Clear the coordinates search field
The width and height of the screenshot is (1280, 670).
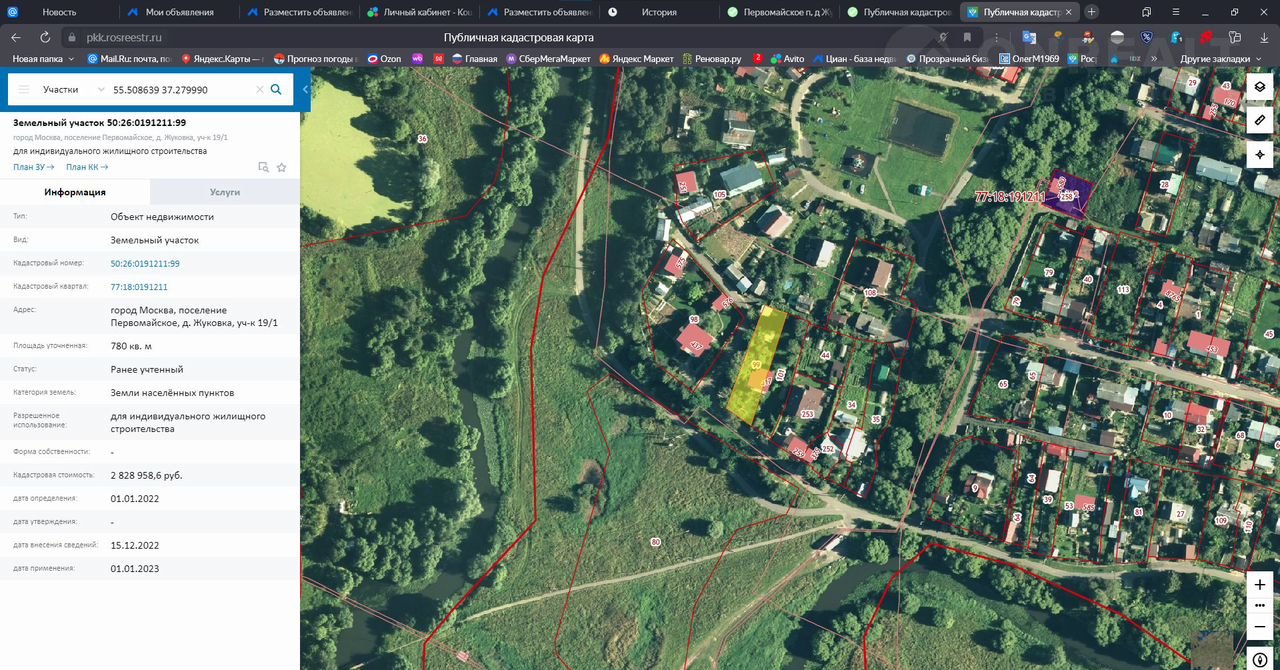[259, 89]
